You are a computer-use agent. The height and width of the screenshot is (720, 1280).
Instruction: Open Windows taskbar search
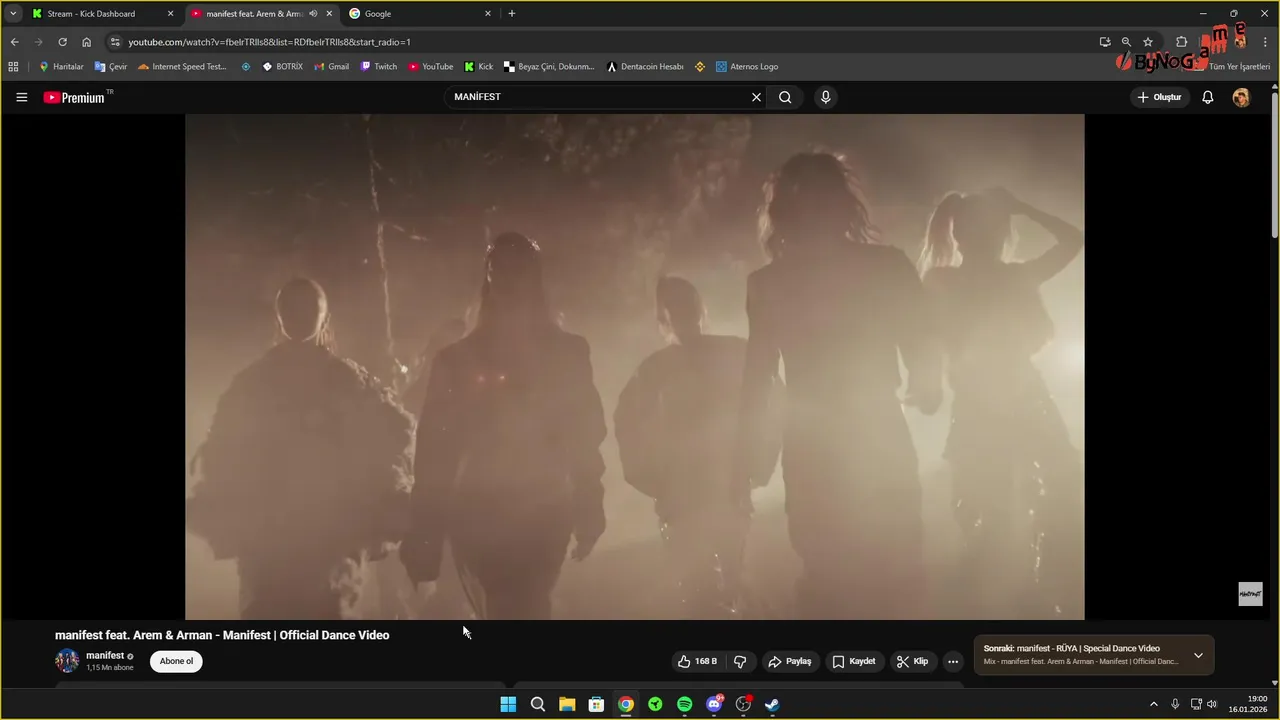[537, 704]
